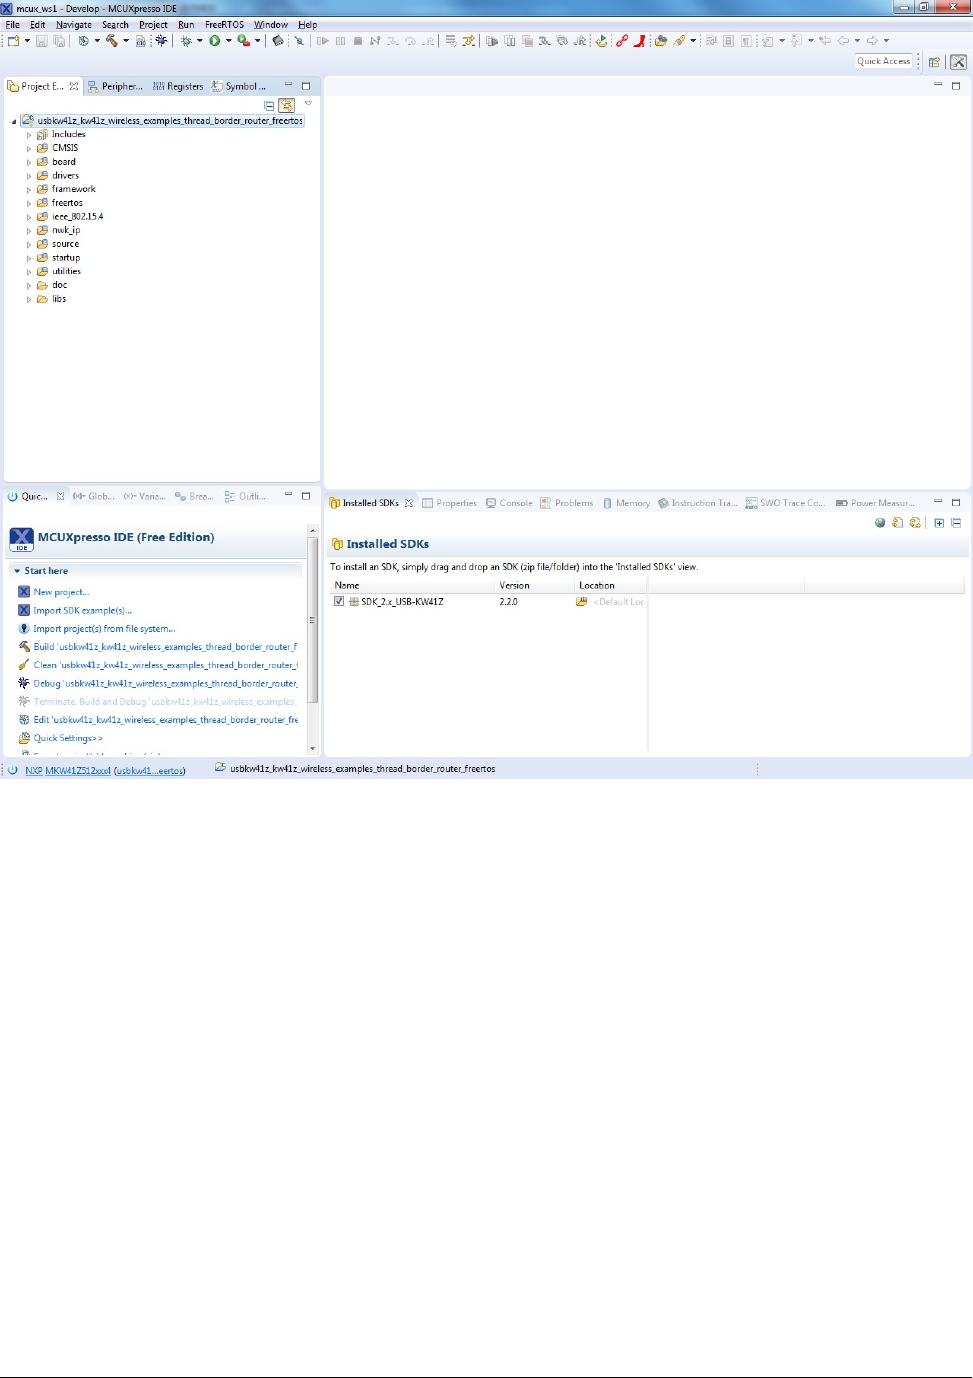Screen dimensions: 973x1378
Task: Open the Window menu
Action: point(270,25)
